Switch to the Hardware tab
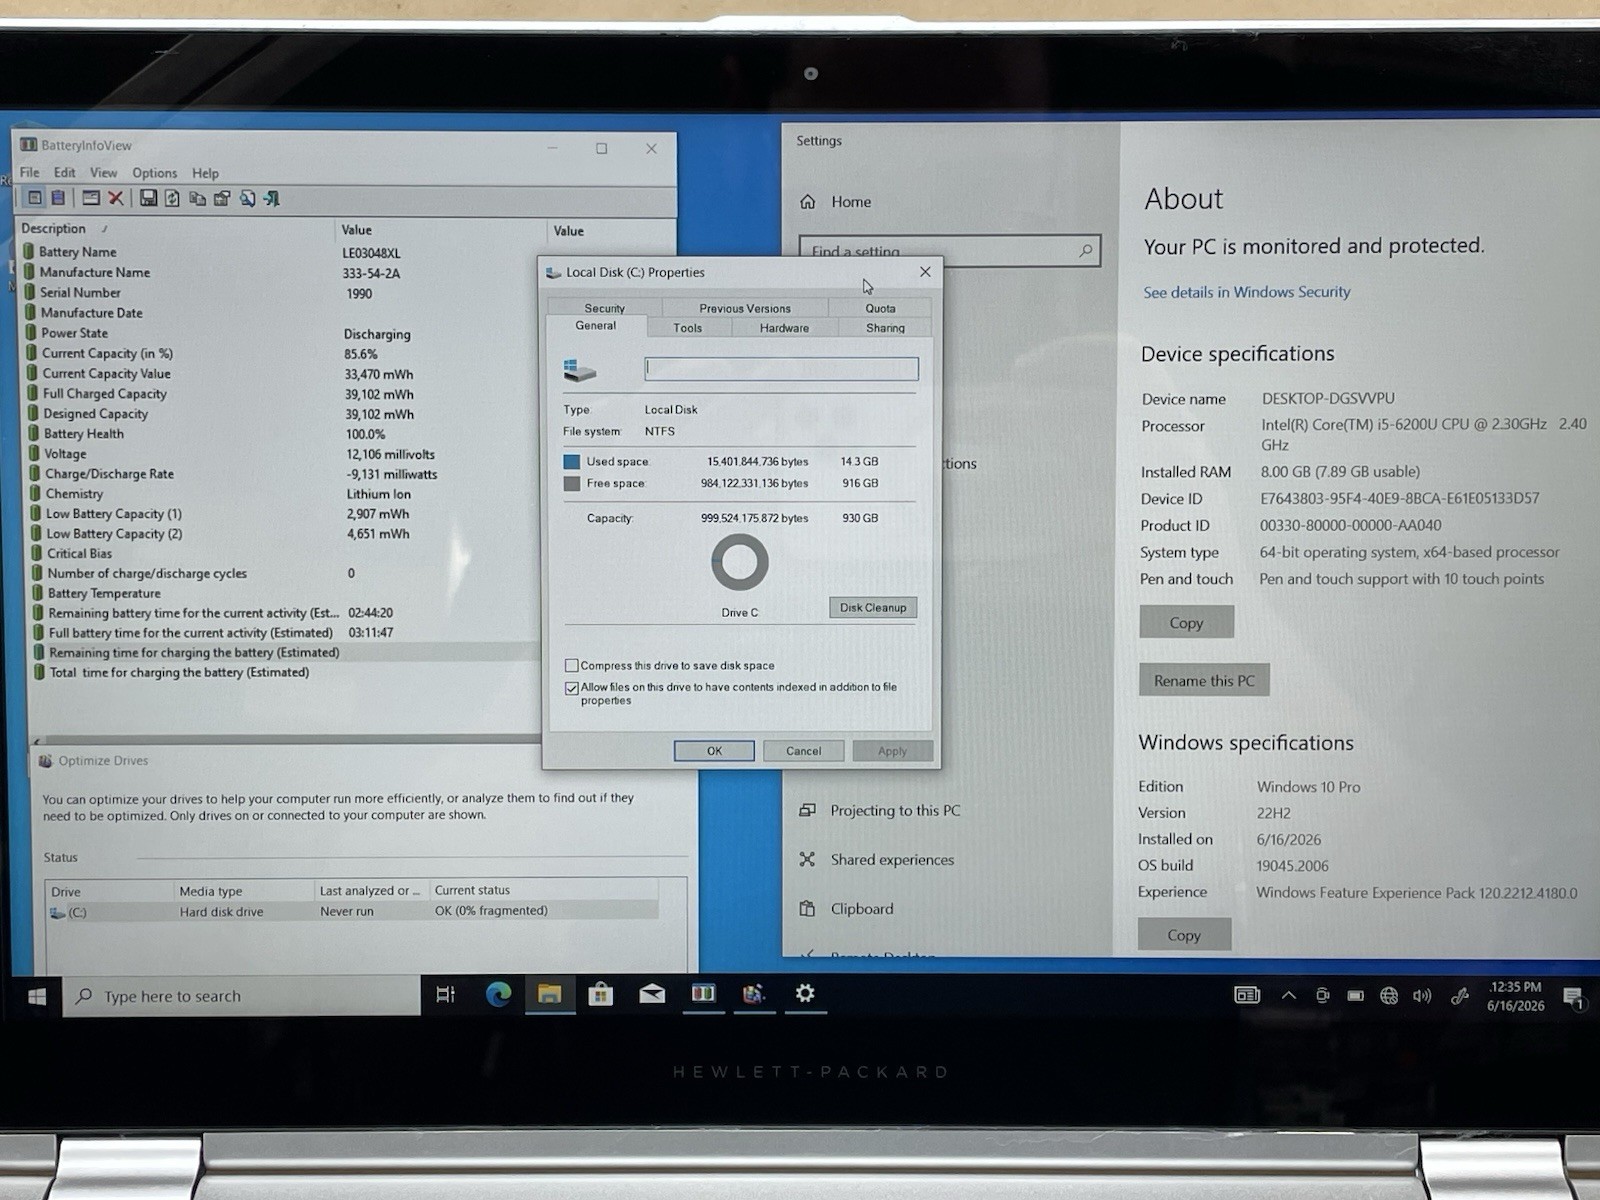1600x1200 pixels. coord(784,328)
